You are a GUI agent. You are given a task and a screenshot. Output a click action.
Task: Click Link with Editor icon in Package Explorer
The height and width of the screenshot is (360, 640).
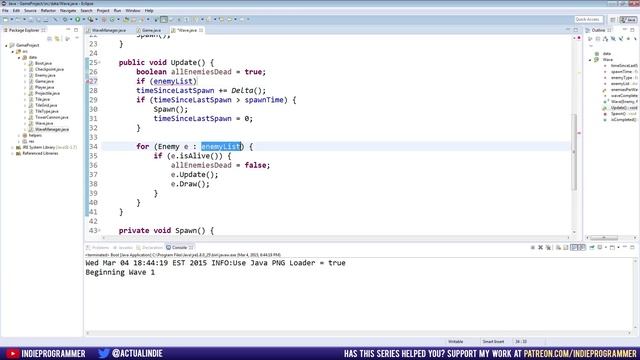(x=57, y=38)
